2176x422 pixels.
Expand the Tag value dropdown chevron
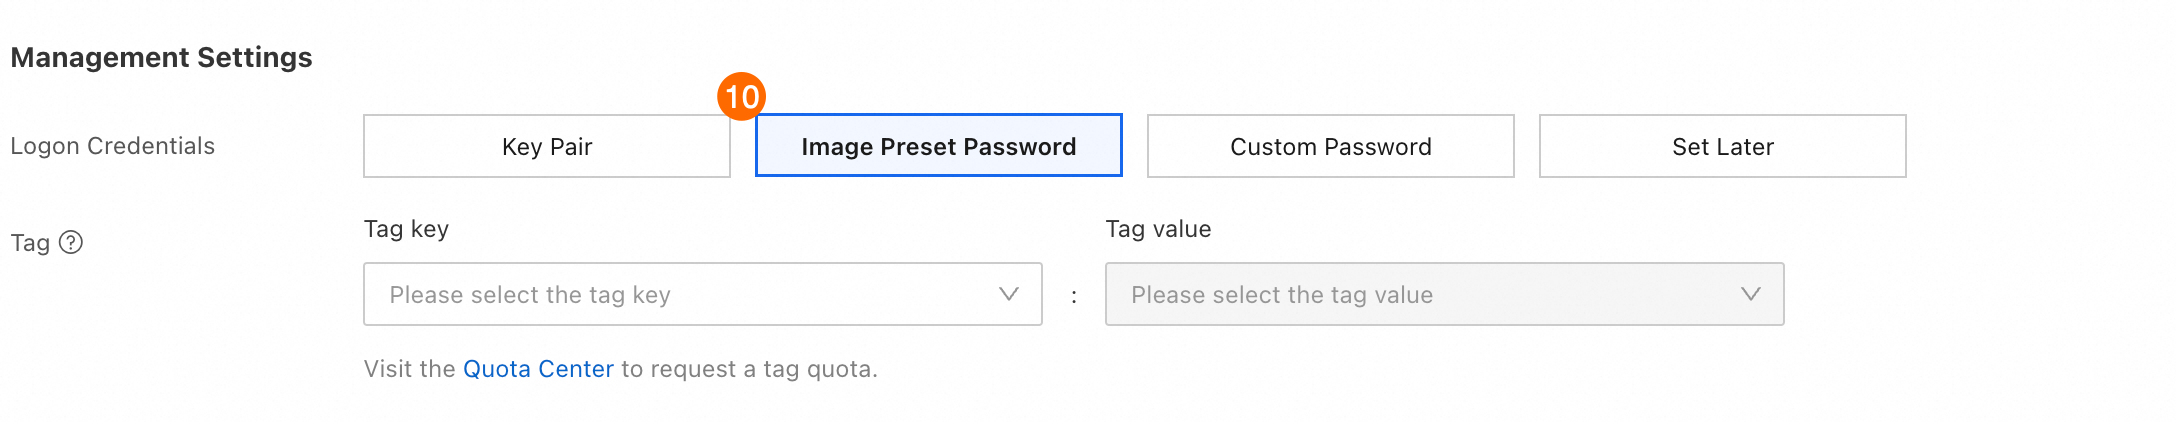point(1750,294)
